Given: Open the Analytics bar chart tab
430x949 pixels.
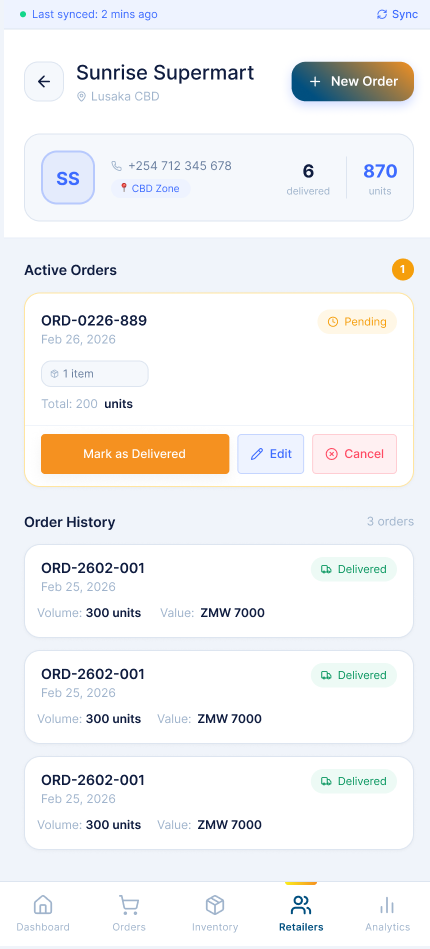Looking at the screenshot, I should pos(388,913).
